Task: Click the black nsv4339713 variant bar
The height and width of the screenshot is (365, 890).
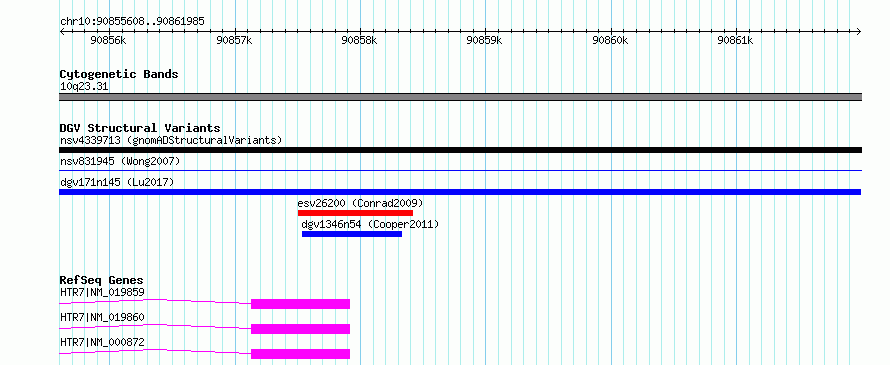Action: 460,150
